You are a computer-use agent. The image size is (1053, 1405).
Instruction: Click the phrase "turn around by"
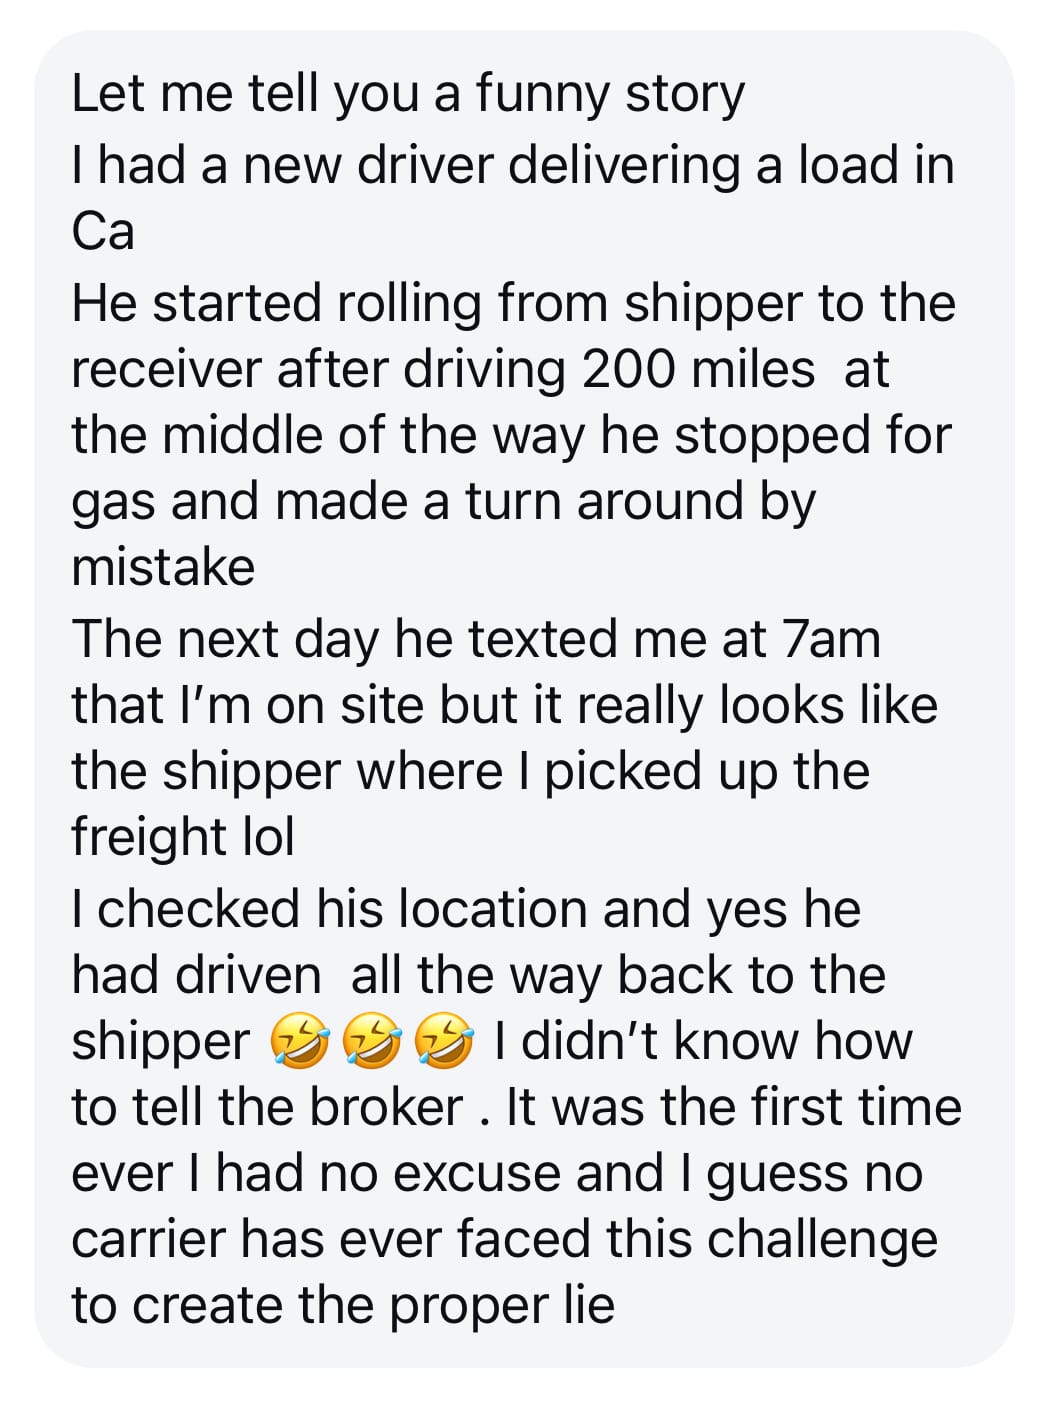click(640, 501)
